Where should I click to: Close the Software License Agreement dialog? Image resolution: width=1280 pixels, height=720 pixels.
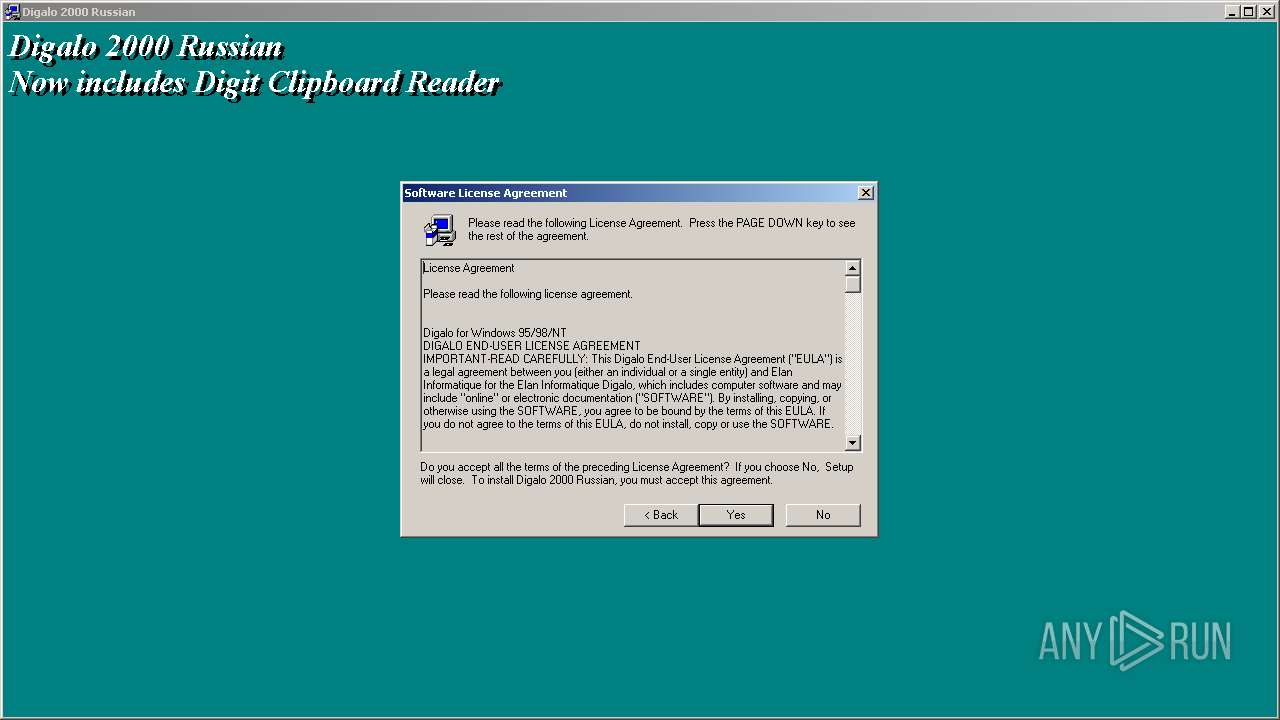[x=866, y=193]
